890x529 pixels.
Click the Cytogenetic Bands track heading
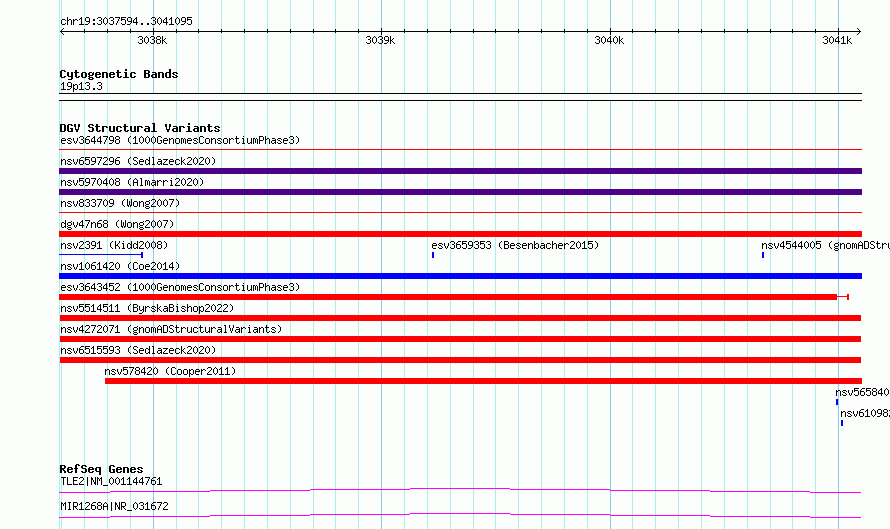pos(119,74)
